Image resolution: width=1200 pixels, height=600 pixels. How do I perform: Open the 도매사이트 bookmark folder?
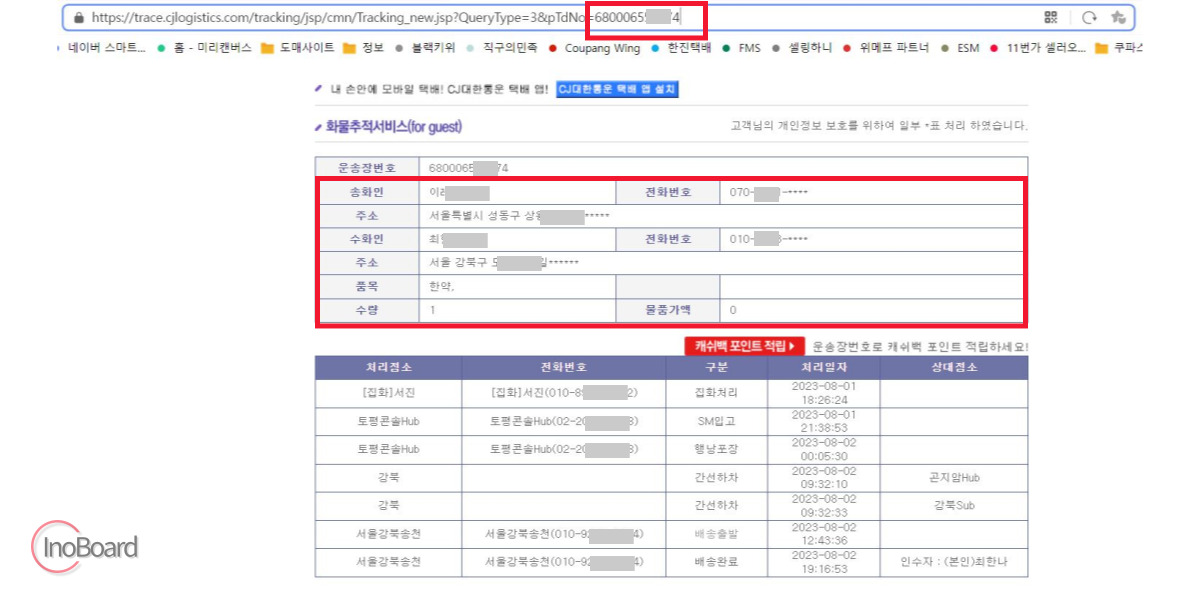point(298,47)
